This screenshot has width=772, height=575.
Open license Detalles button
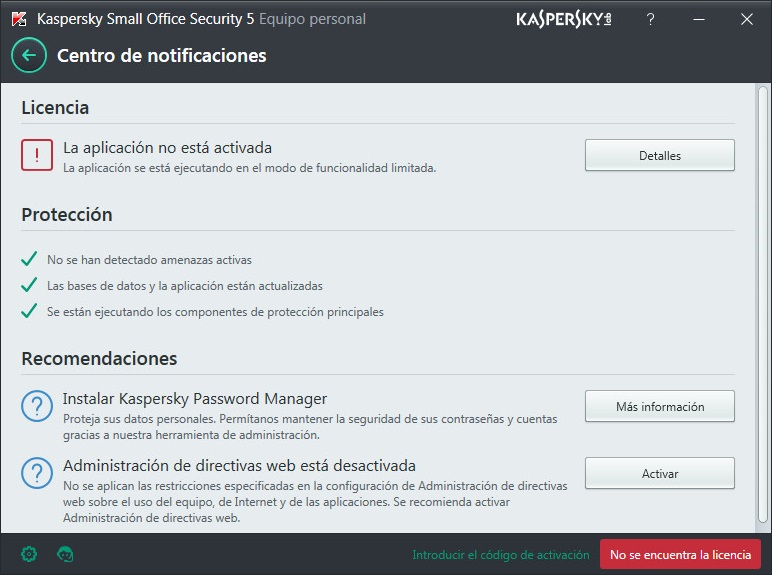(x=659, y=155)
